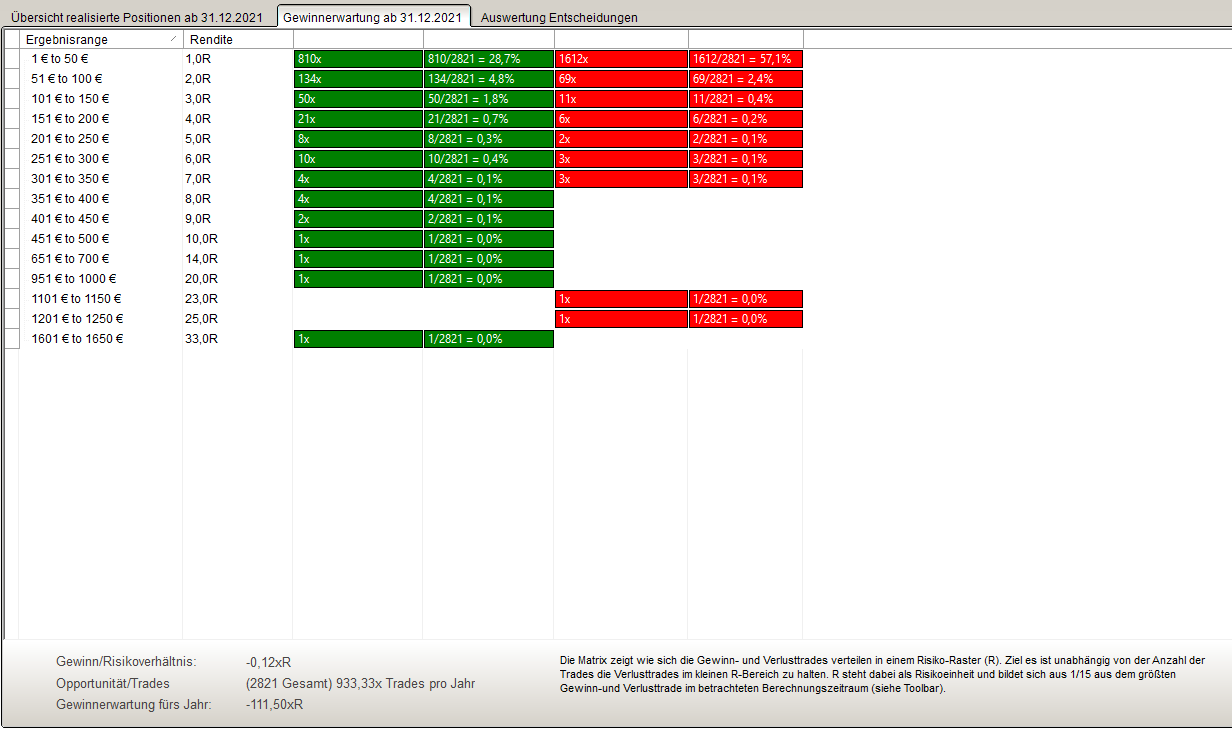1232x729 pixels.
Task: Click the 4,0R Rendite cell
Action: 237,119
